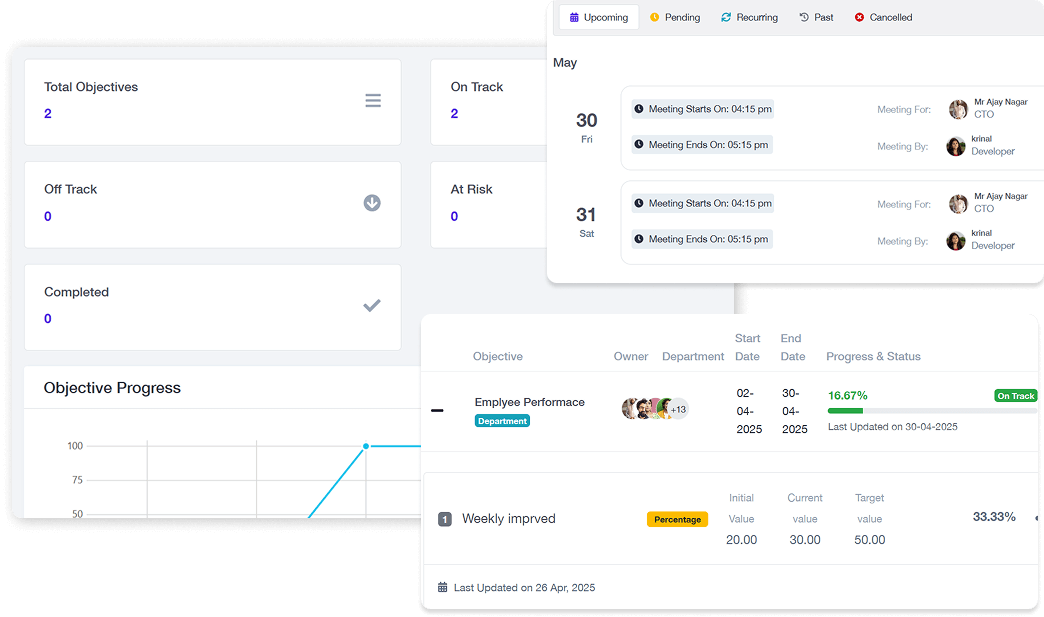Click the clock icon beside May 30 meeting start
This screenshot has width=1044, height=617.
click(639, 109)
